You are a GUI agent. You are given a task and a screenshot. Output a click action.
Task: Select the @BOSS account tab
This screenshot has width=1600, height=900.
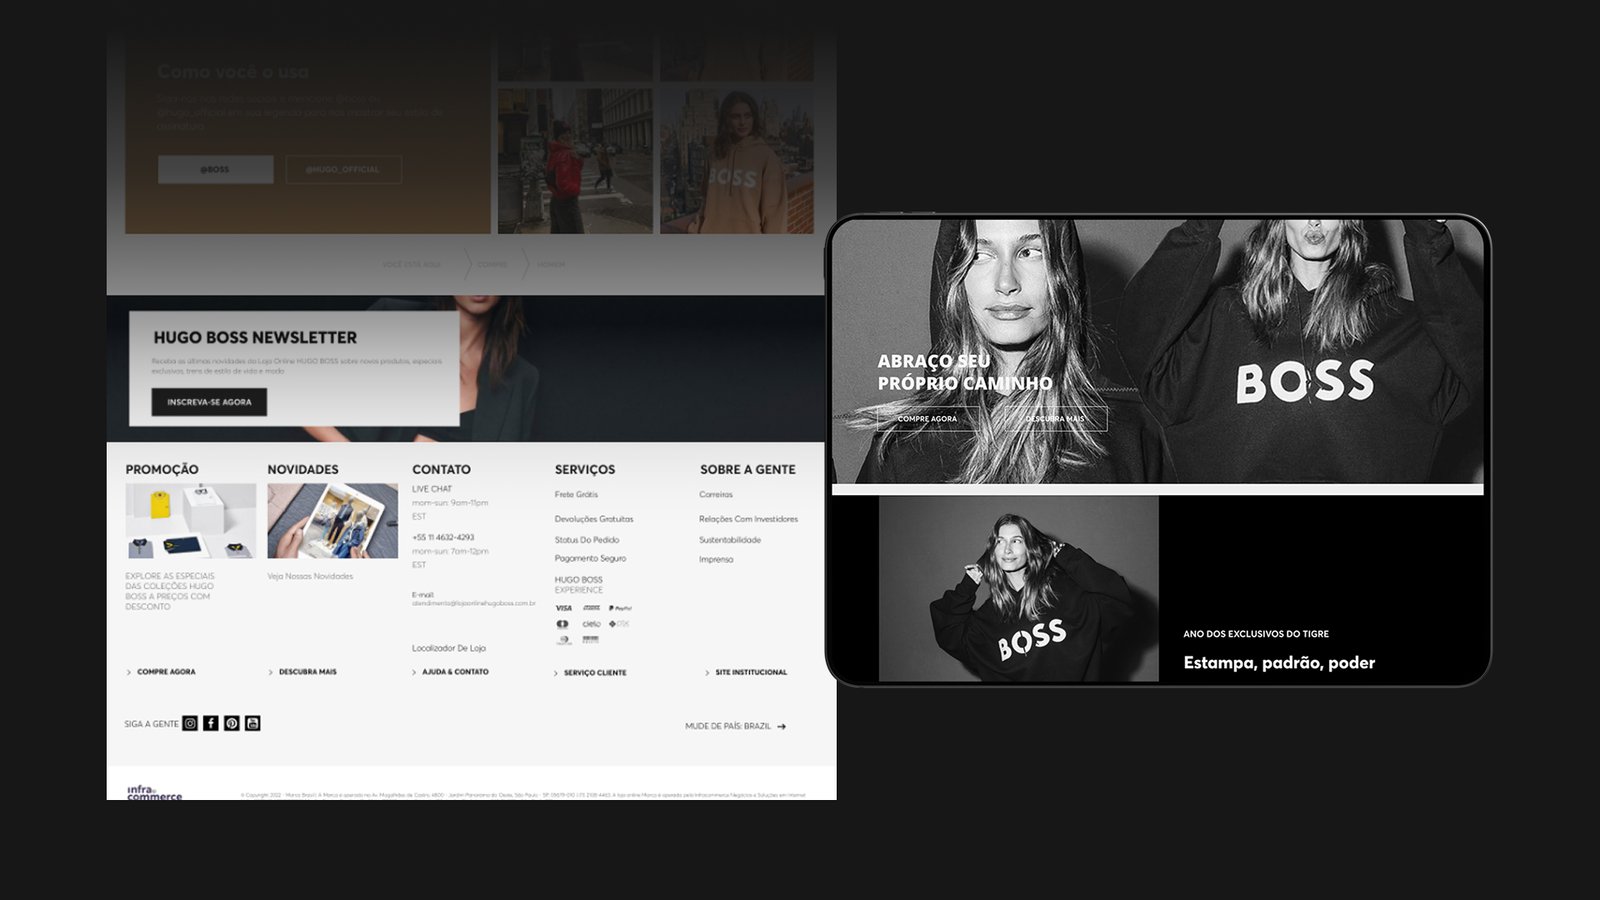(215, 169)
